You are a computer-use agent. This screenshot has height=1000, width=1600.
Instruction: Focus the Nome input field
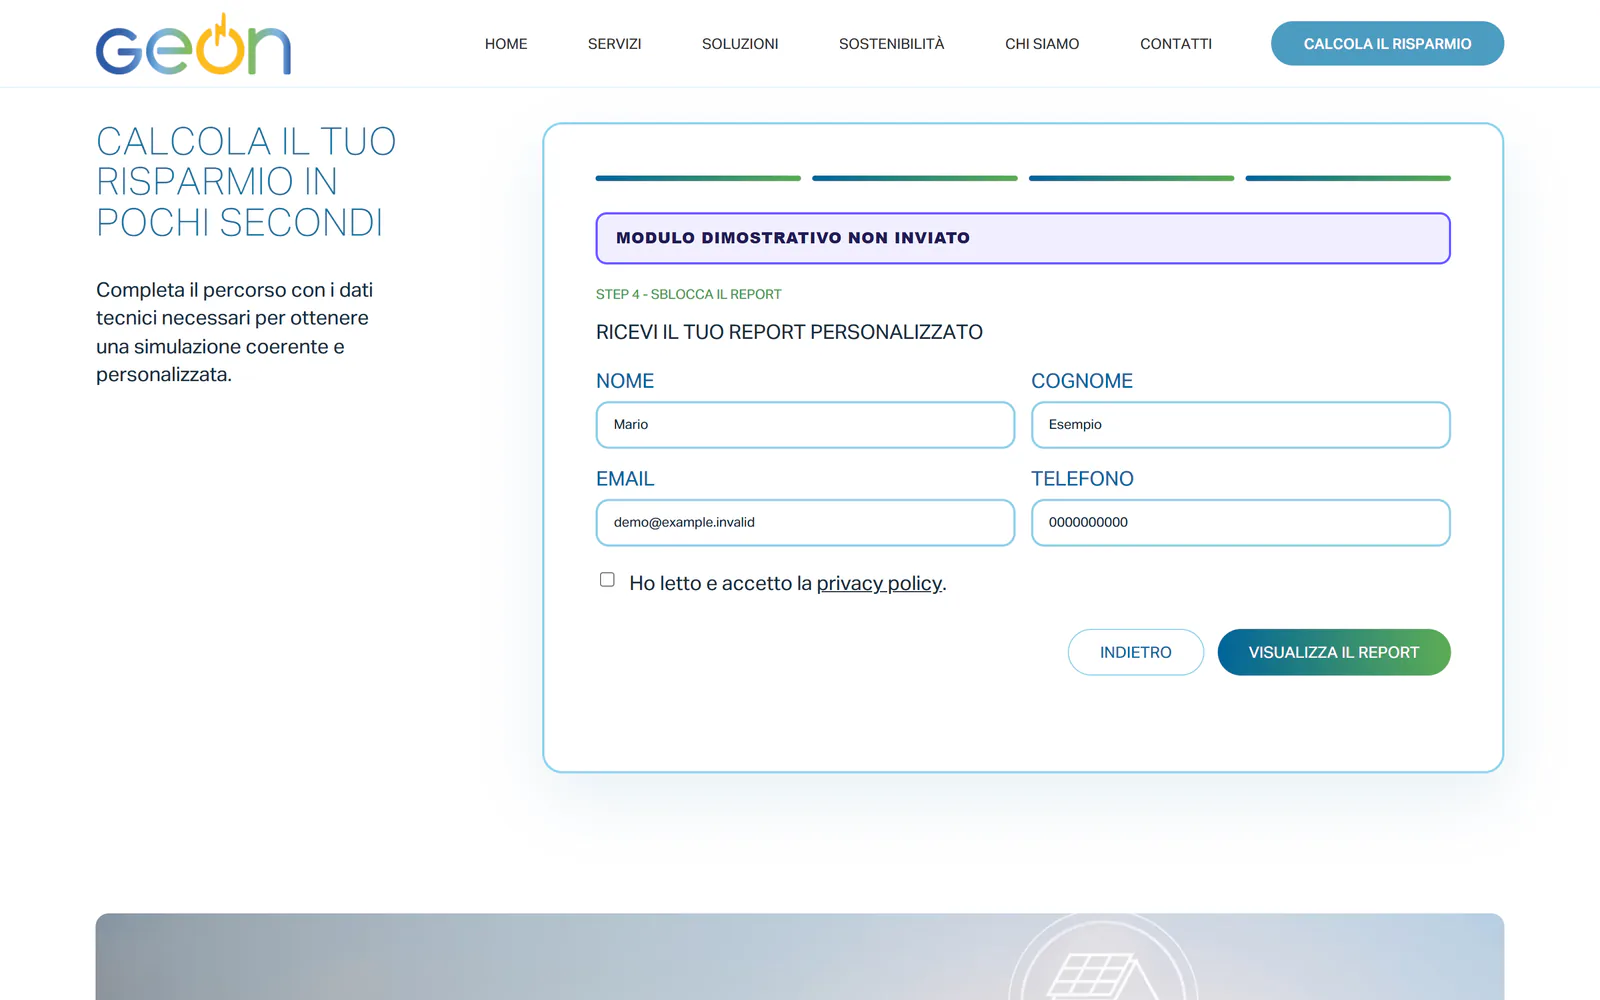(x=805, y=425)
